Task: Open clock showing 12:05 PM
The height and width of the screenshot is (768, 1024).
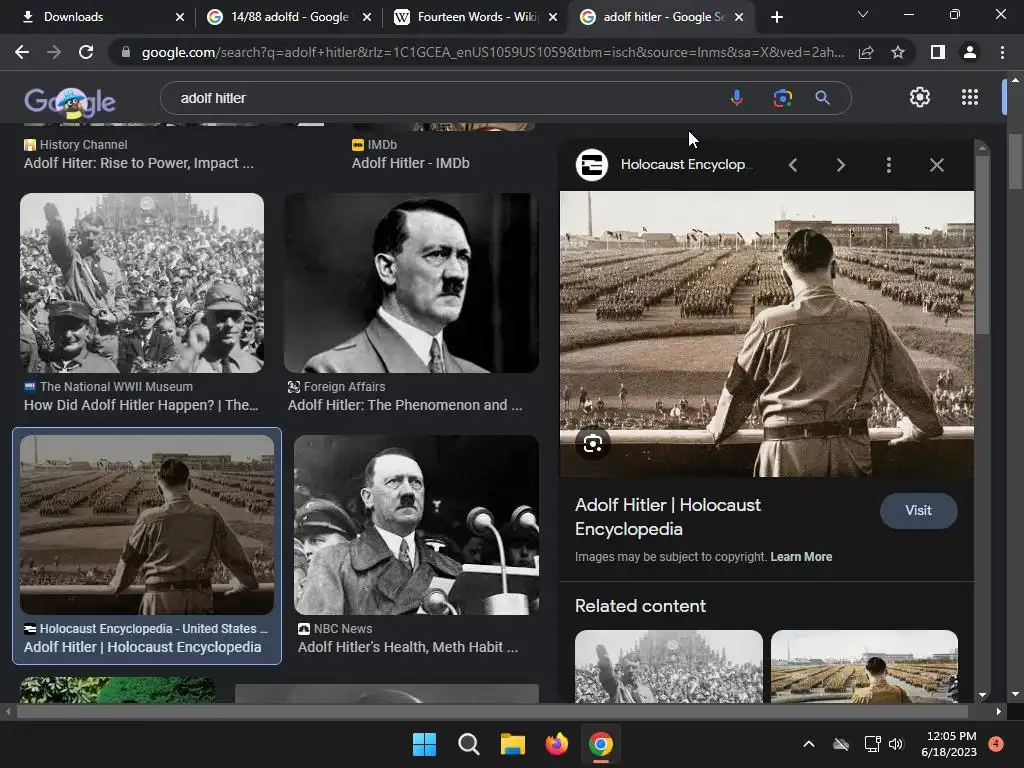Action: click(x=950, y=744)
